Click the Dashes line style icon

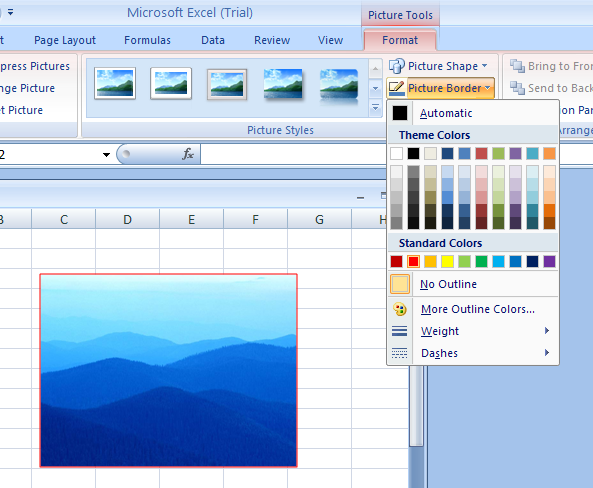click(x=400, y=353)
